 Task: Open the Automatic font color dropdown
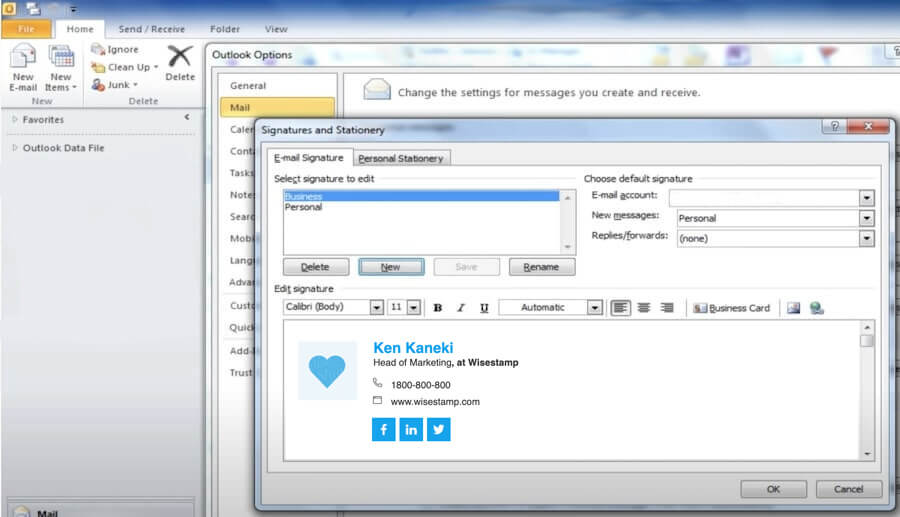(x=595, y=308)
